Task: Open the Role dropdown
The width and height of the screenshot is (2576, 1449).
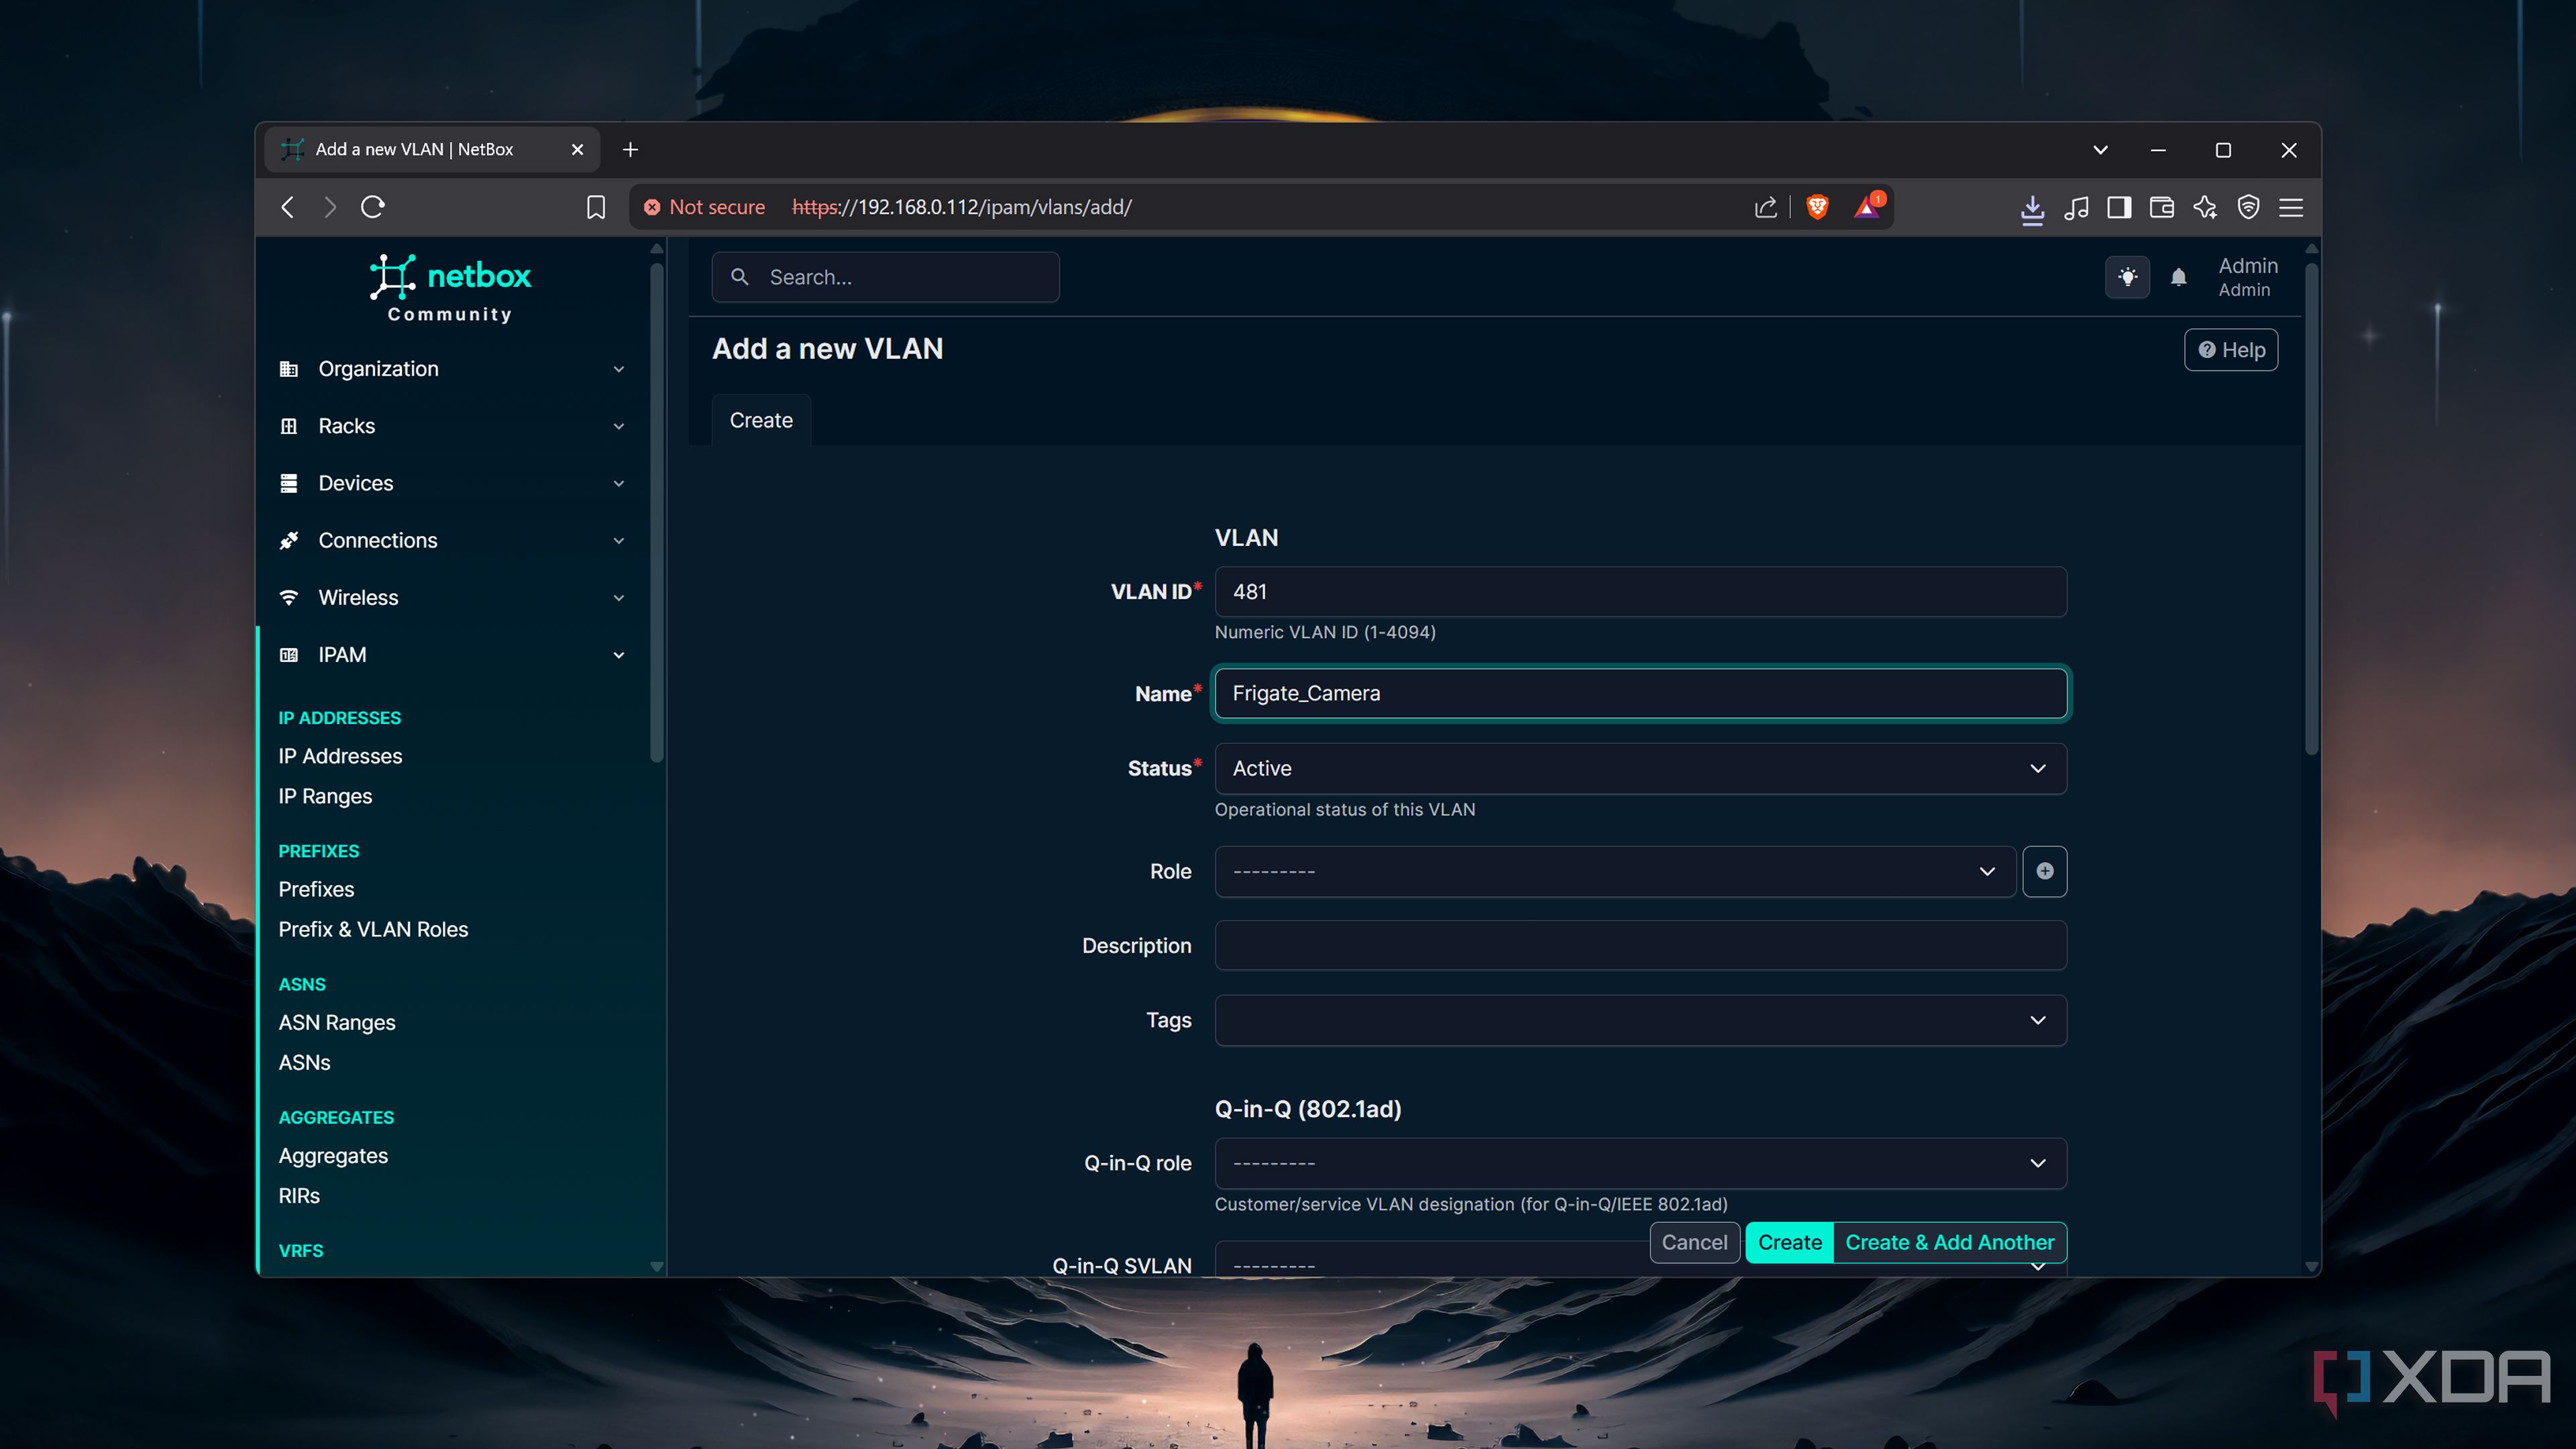Action: pyautogui.click(x=1615, y=871)
